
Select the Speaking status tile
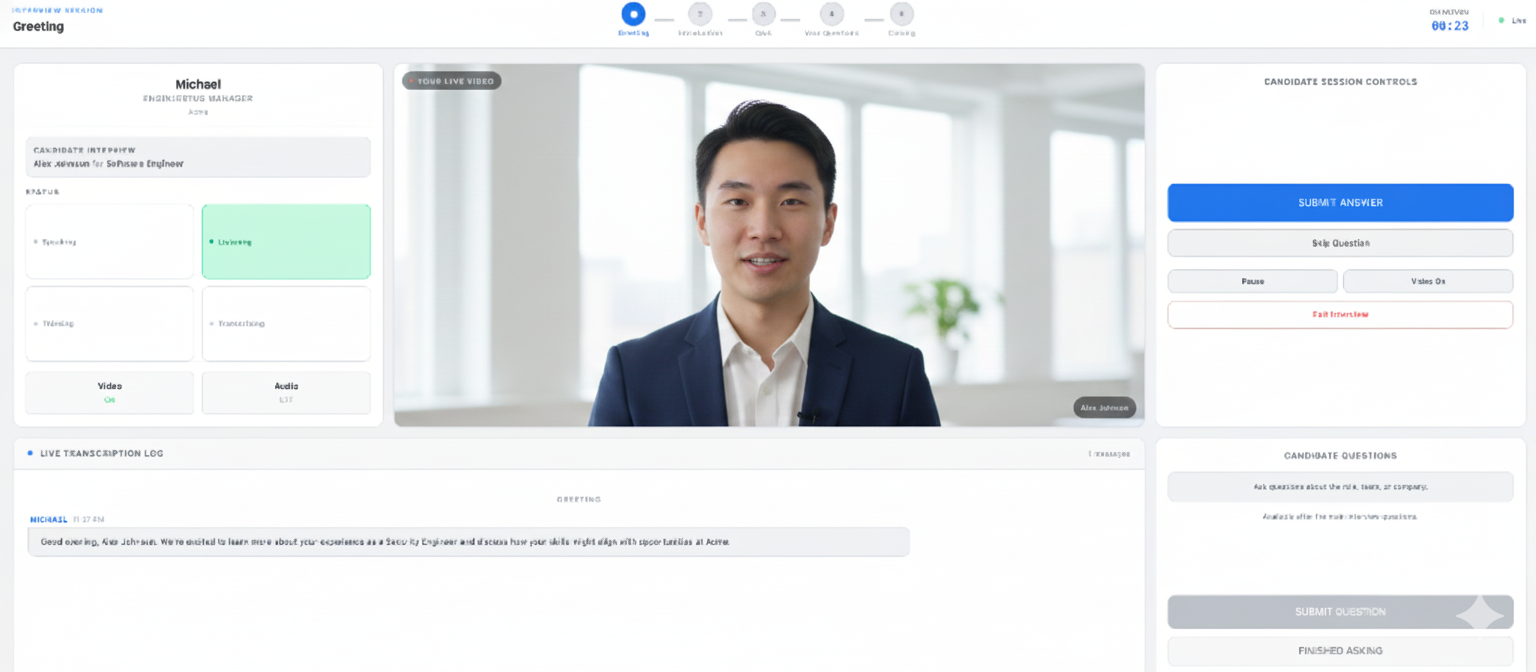[110, 242]
